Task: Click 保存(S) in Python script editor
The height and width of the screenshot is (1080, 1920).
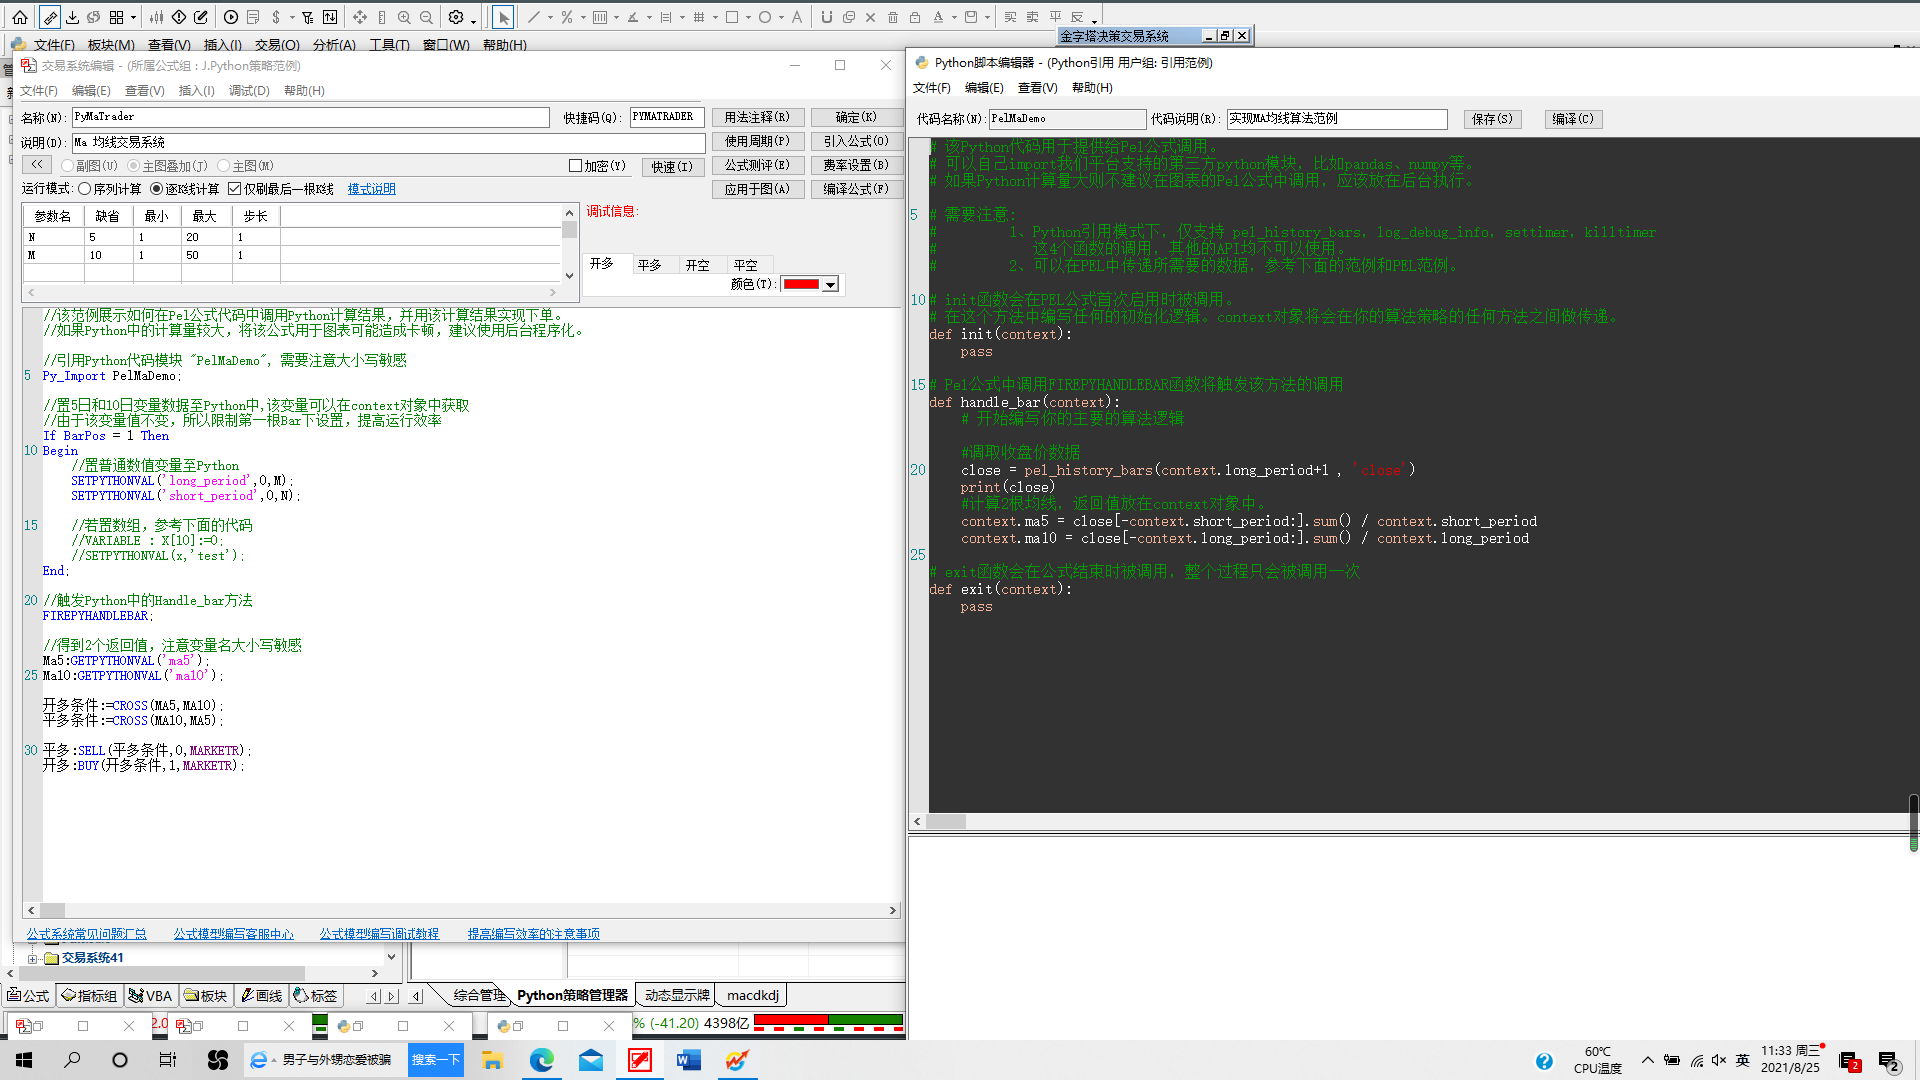Action: point(1492,119)
